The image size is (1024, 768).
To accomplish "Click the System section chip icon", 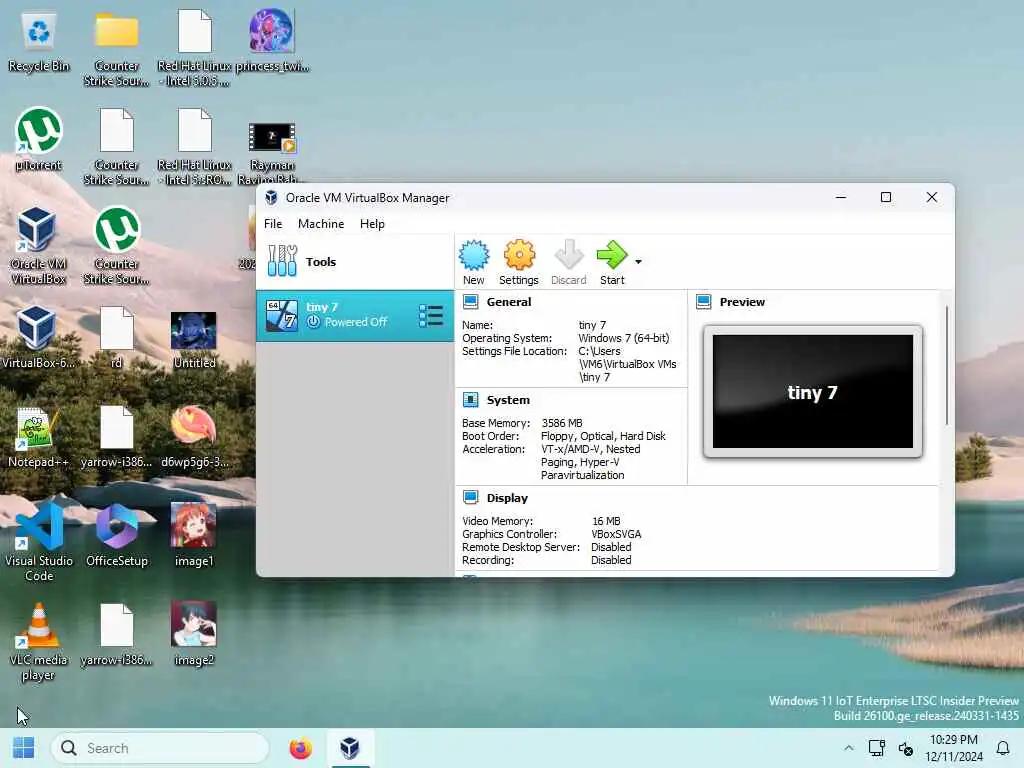I will (470, 400).
